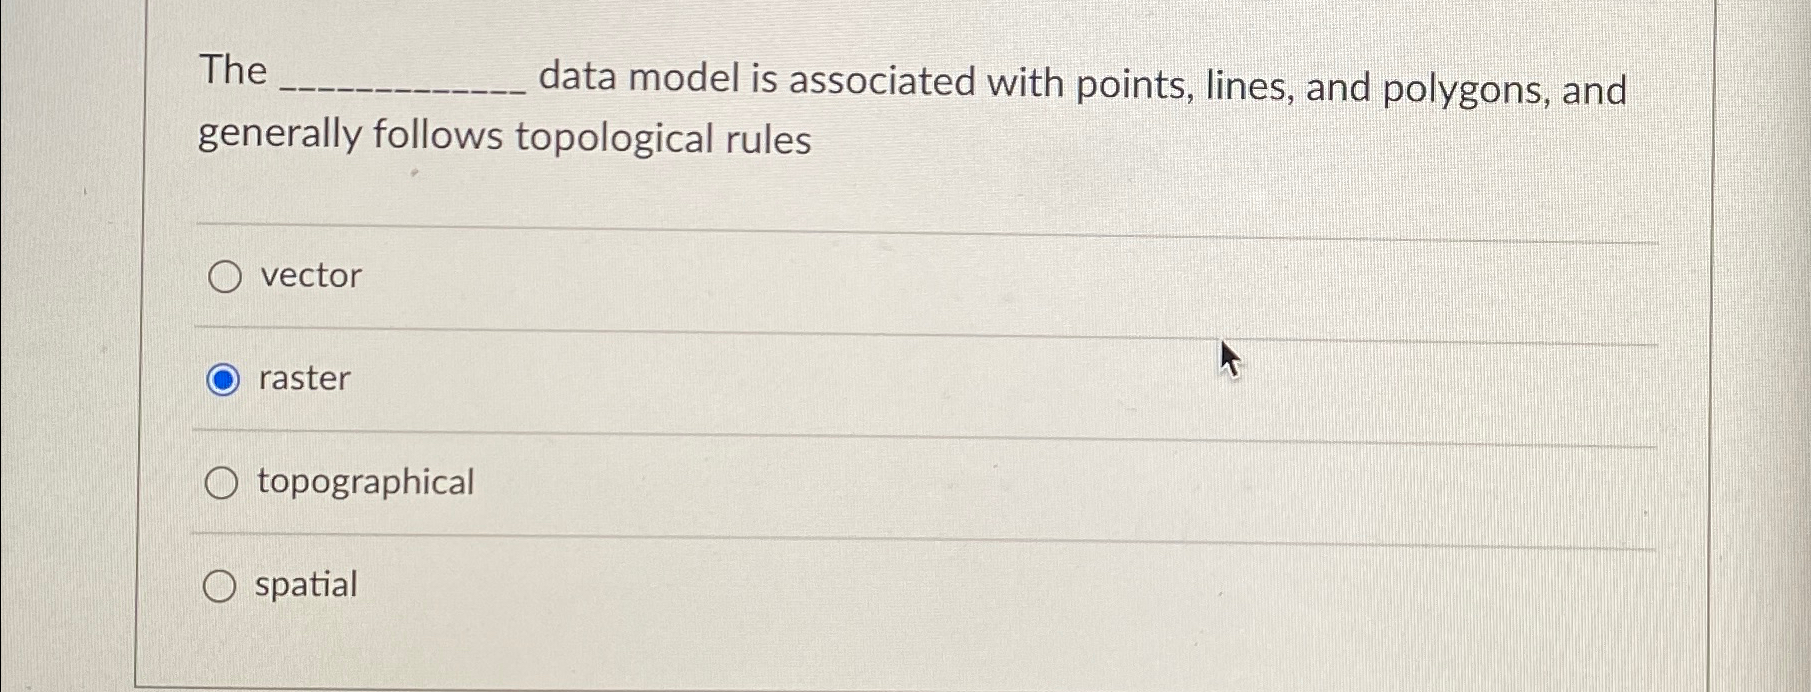This screenshot has height=692, width=1811.
Task: Select the topographical radio button
Action: [x=221, y=483]
